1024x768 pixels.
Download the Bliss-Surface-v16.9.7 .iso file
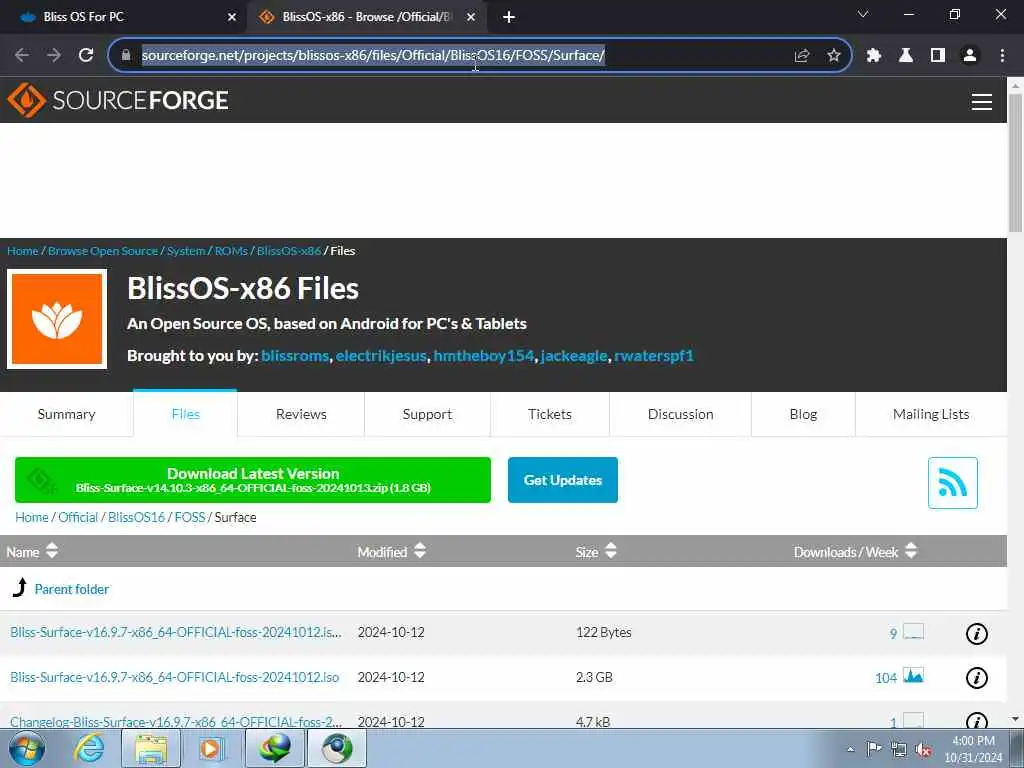tap(175, 677)
